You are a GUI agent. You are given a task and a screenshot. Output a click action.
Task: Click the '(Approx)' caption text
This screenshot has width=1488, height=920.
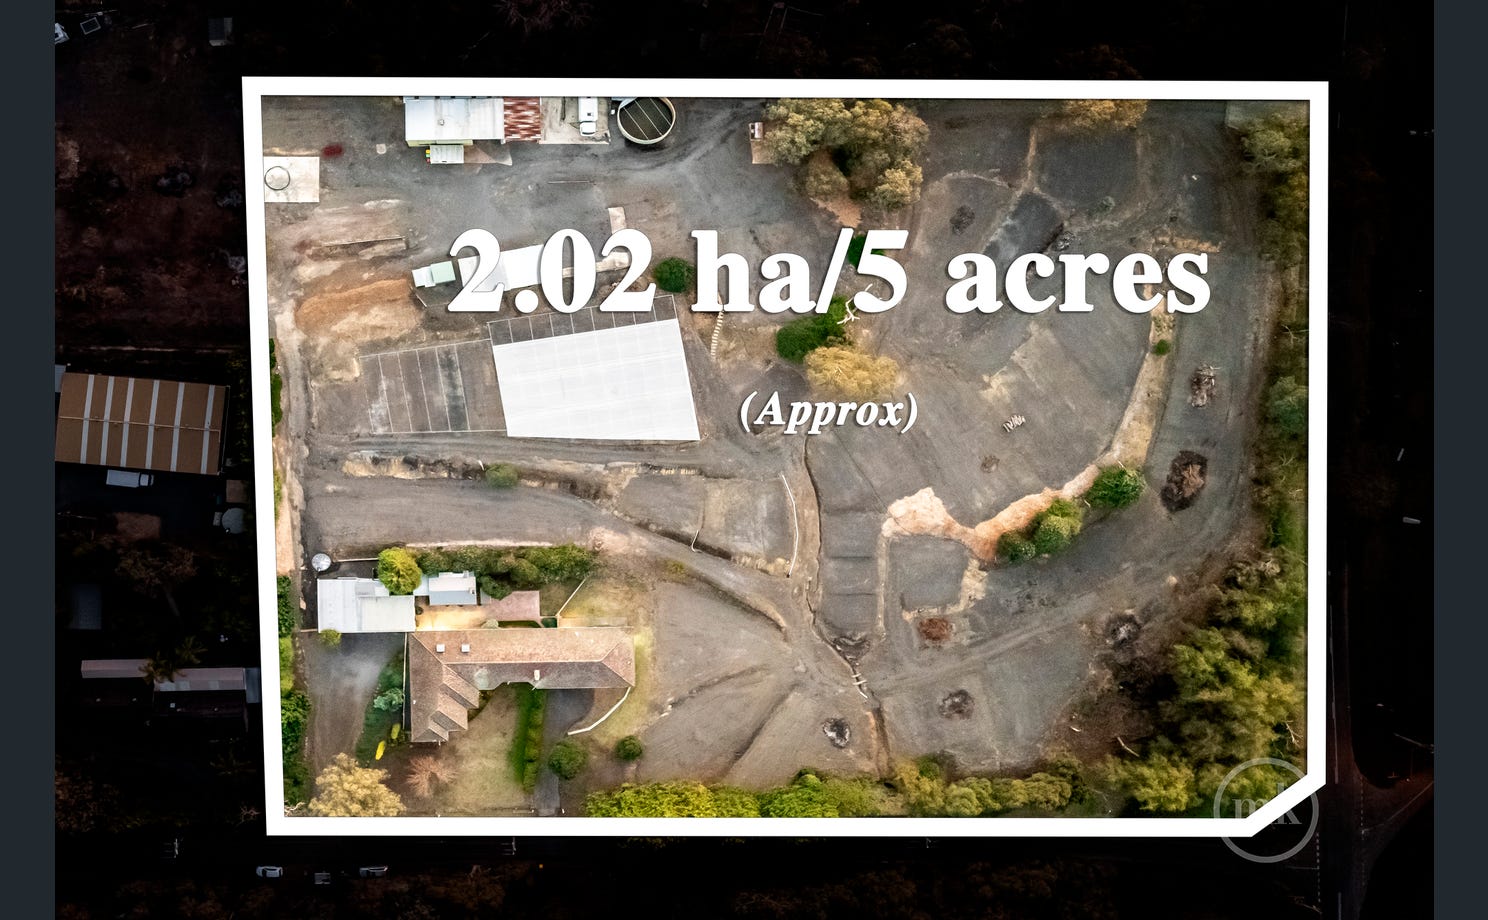[828, 411]
